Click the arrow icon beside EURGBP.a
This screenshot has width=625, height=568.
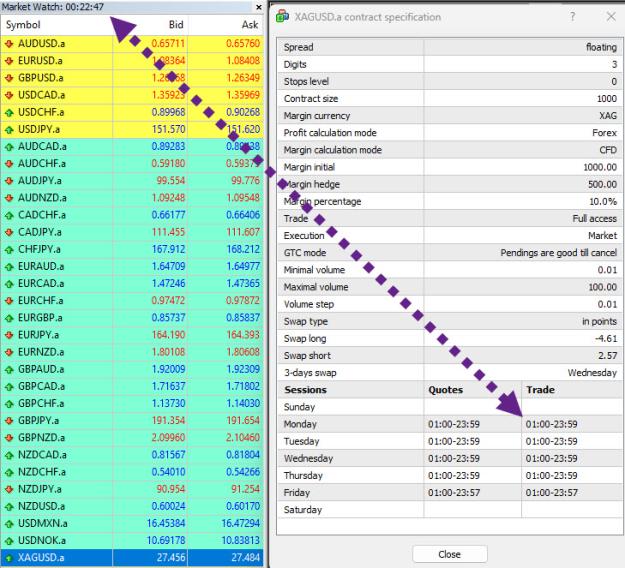(x=9, y=318)
